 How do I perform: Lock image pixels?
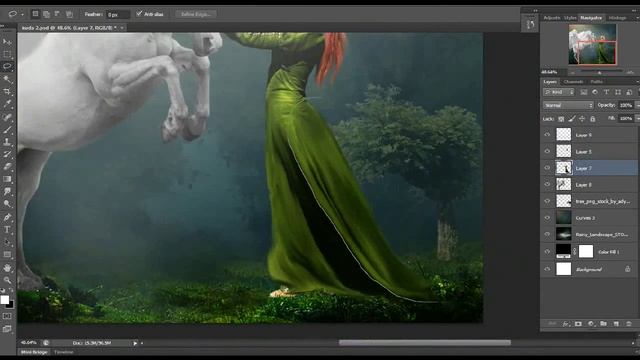[572, 119]
